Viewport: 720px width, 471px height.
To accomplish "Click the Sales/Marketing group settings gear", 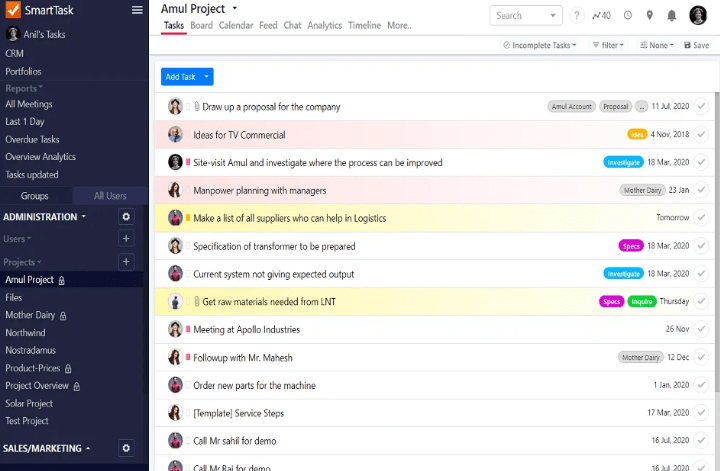I will pyautogui.click(x=126, y=448).
